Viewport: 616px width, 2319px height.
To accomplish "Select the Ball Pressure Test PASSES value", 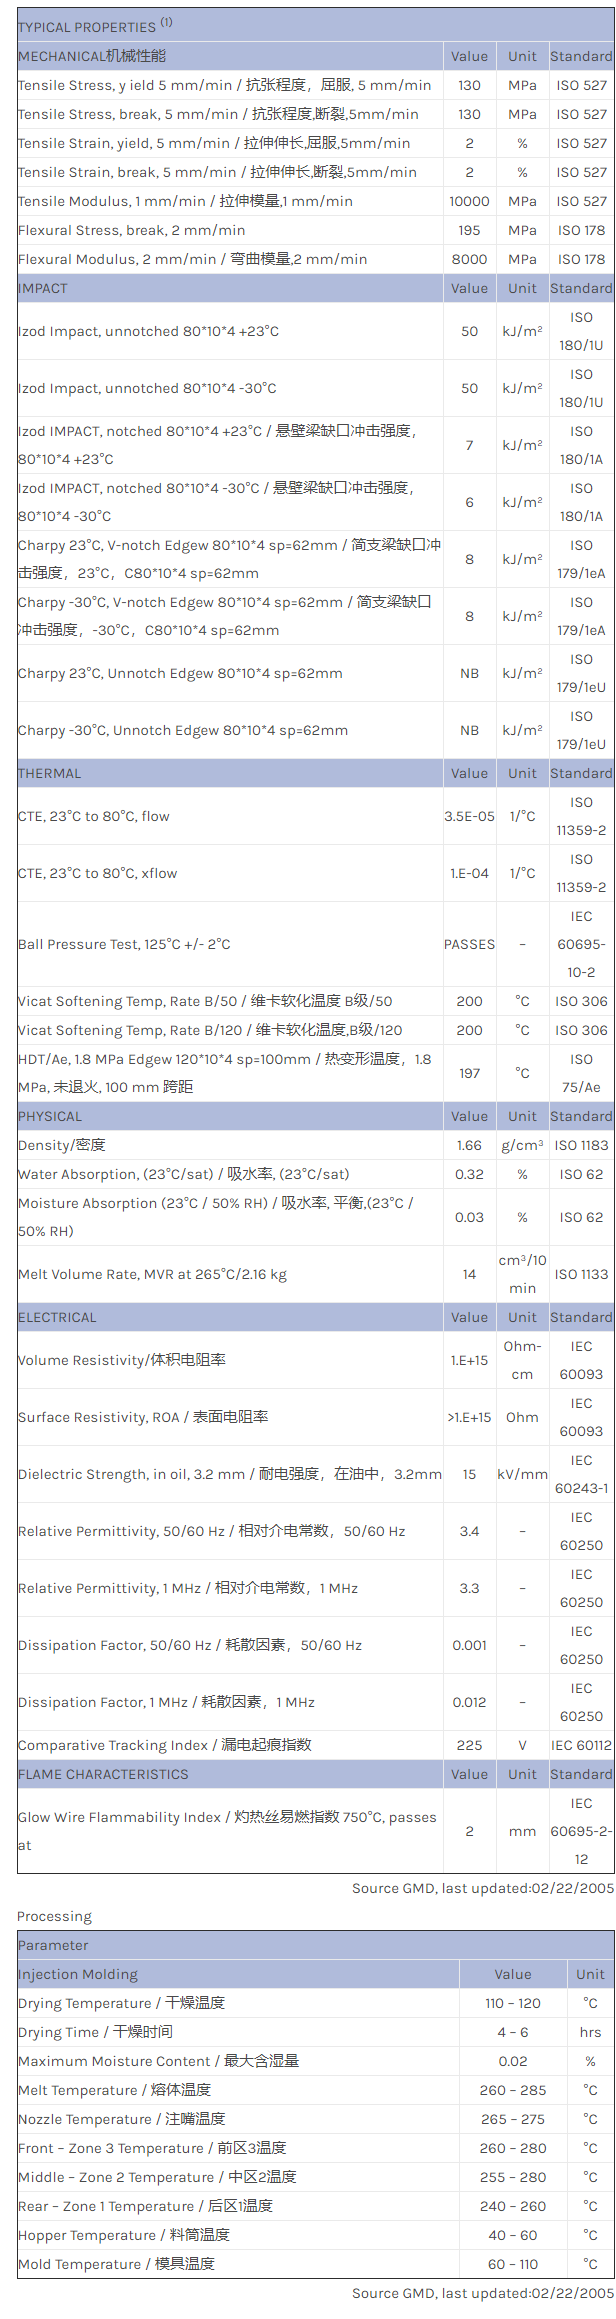I will (x=469, y=944).
